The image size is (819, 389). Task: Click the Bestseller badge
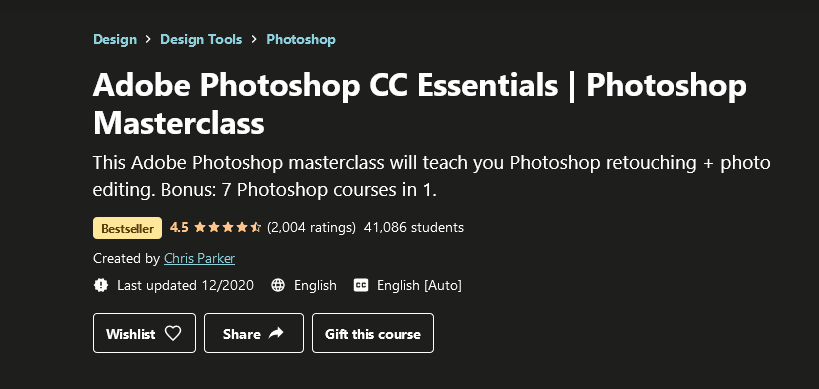pyautogui.click(x=127, y=228)
